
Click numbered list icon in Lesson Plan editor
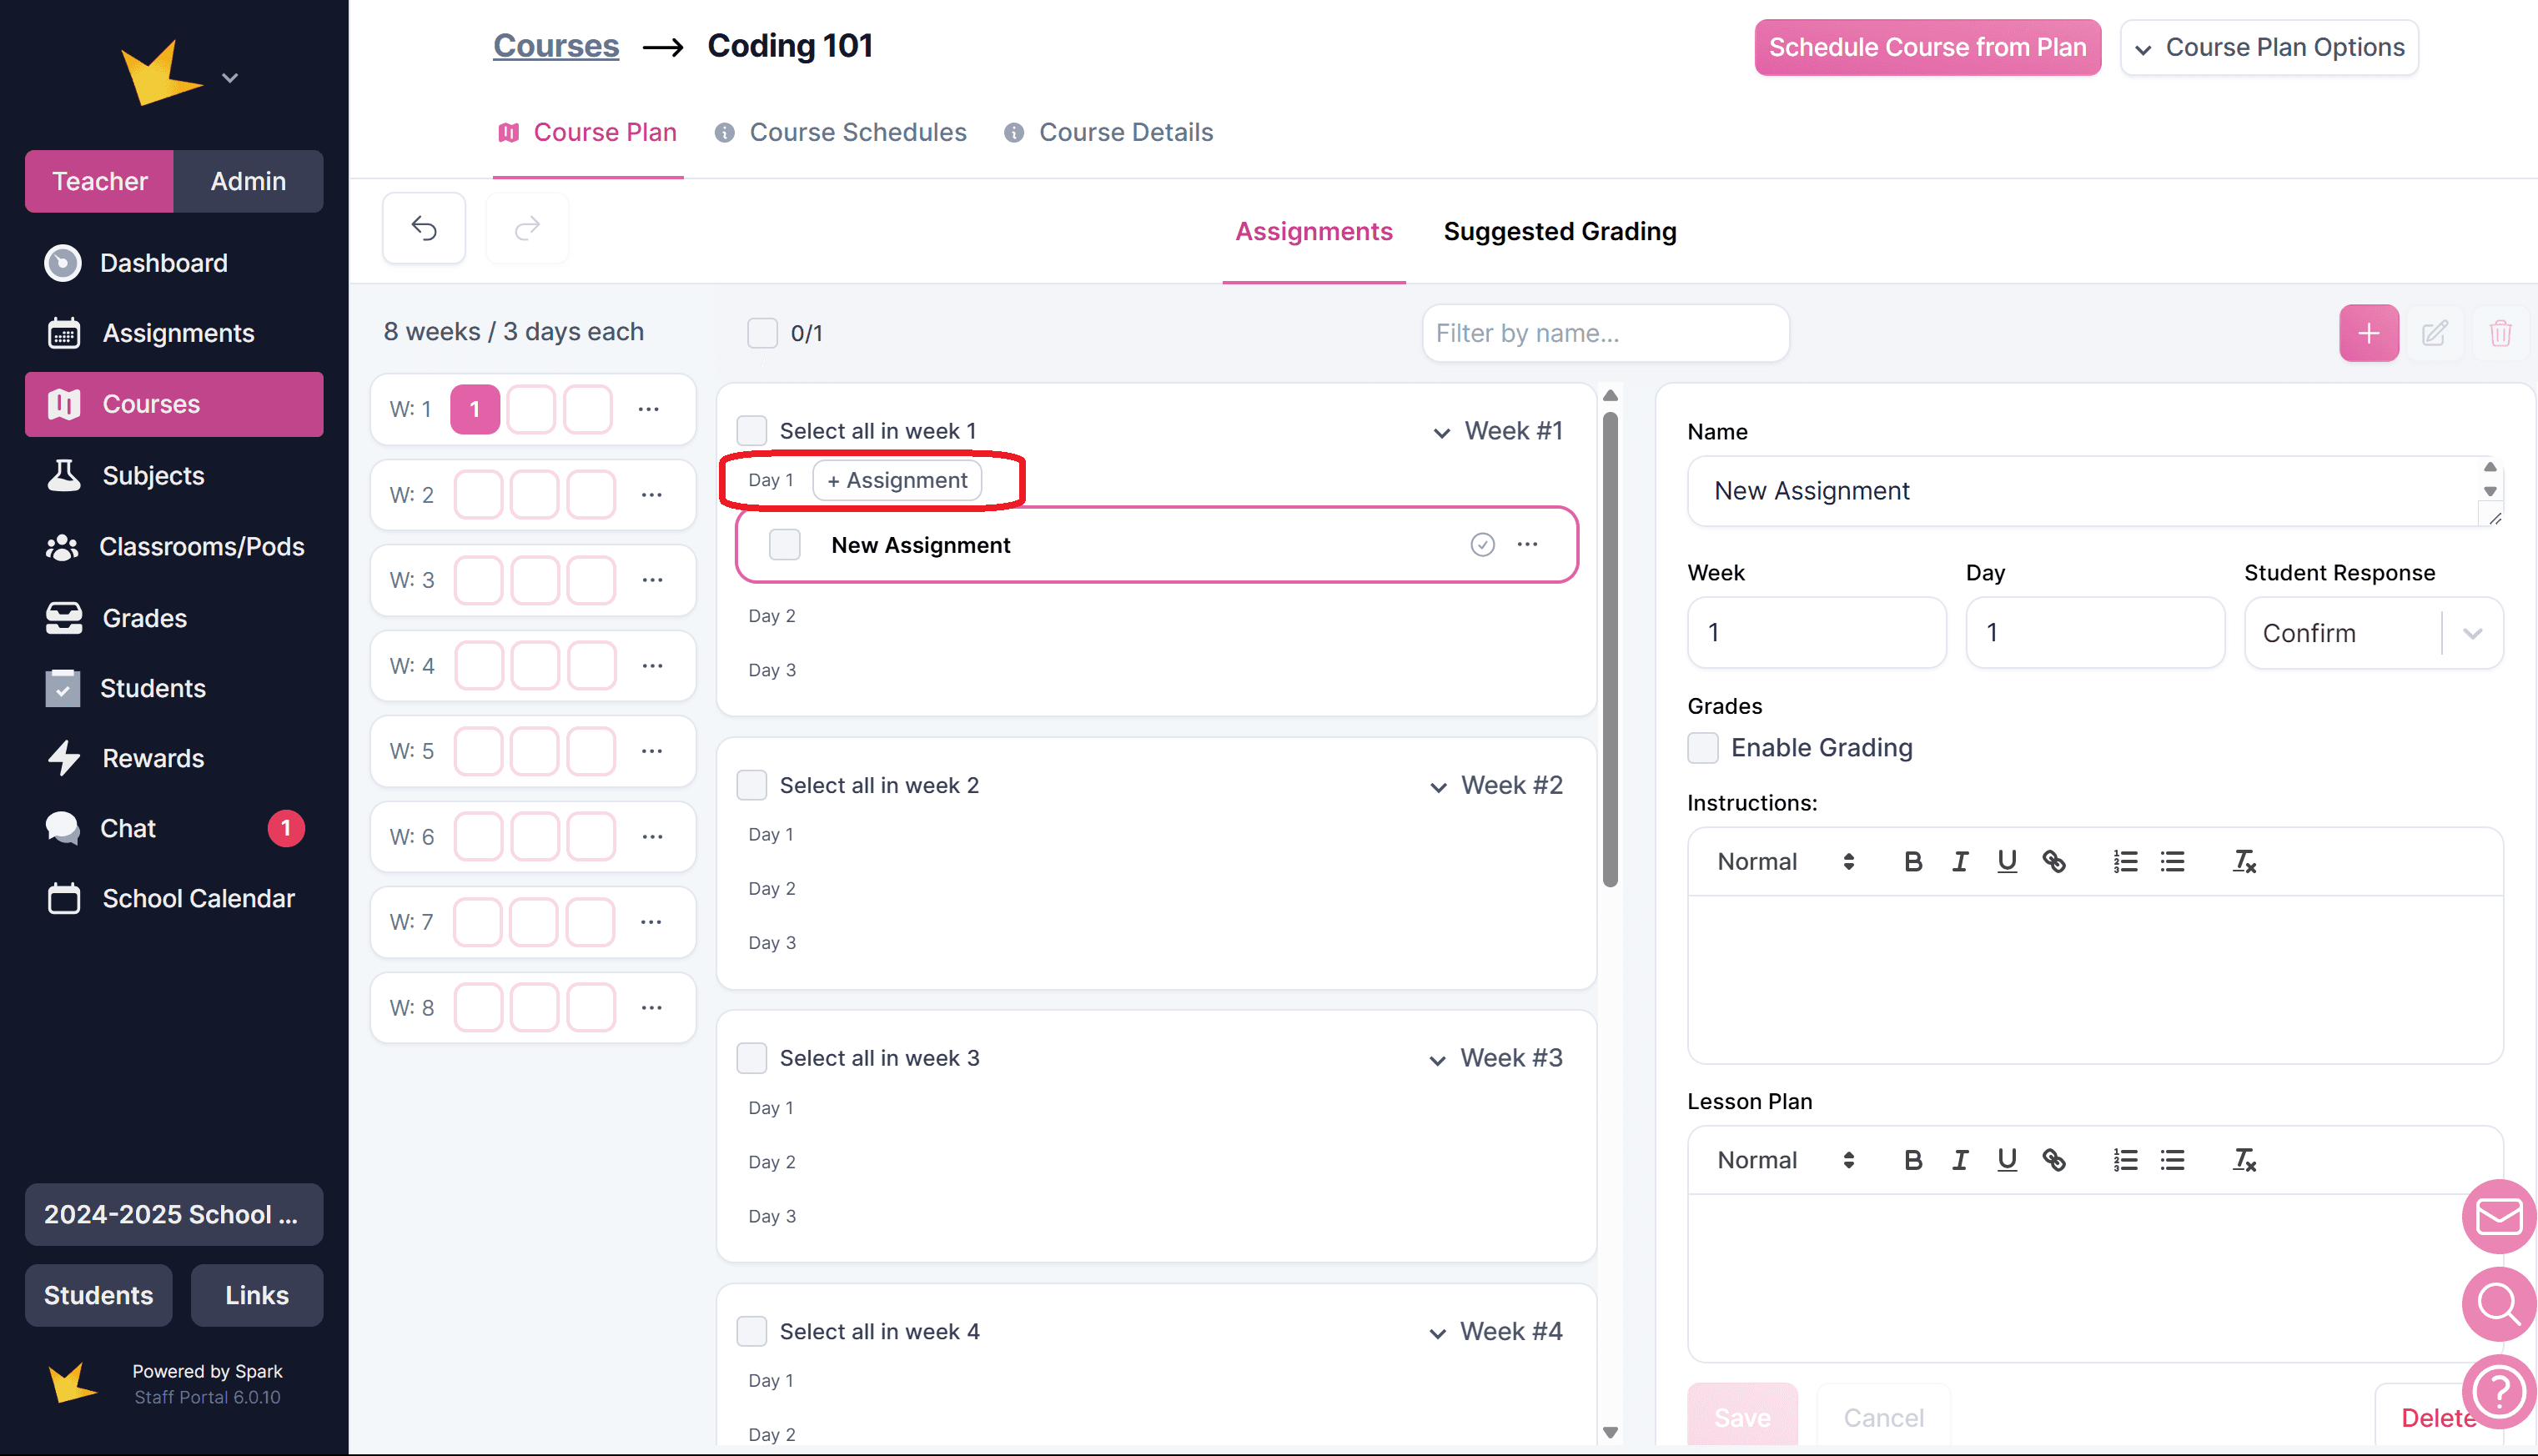coord(2124,1160)
